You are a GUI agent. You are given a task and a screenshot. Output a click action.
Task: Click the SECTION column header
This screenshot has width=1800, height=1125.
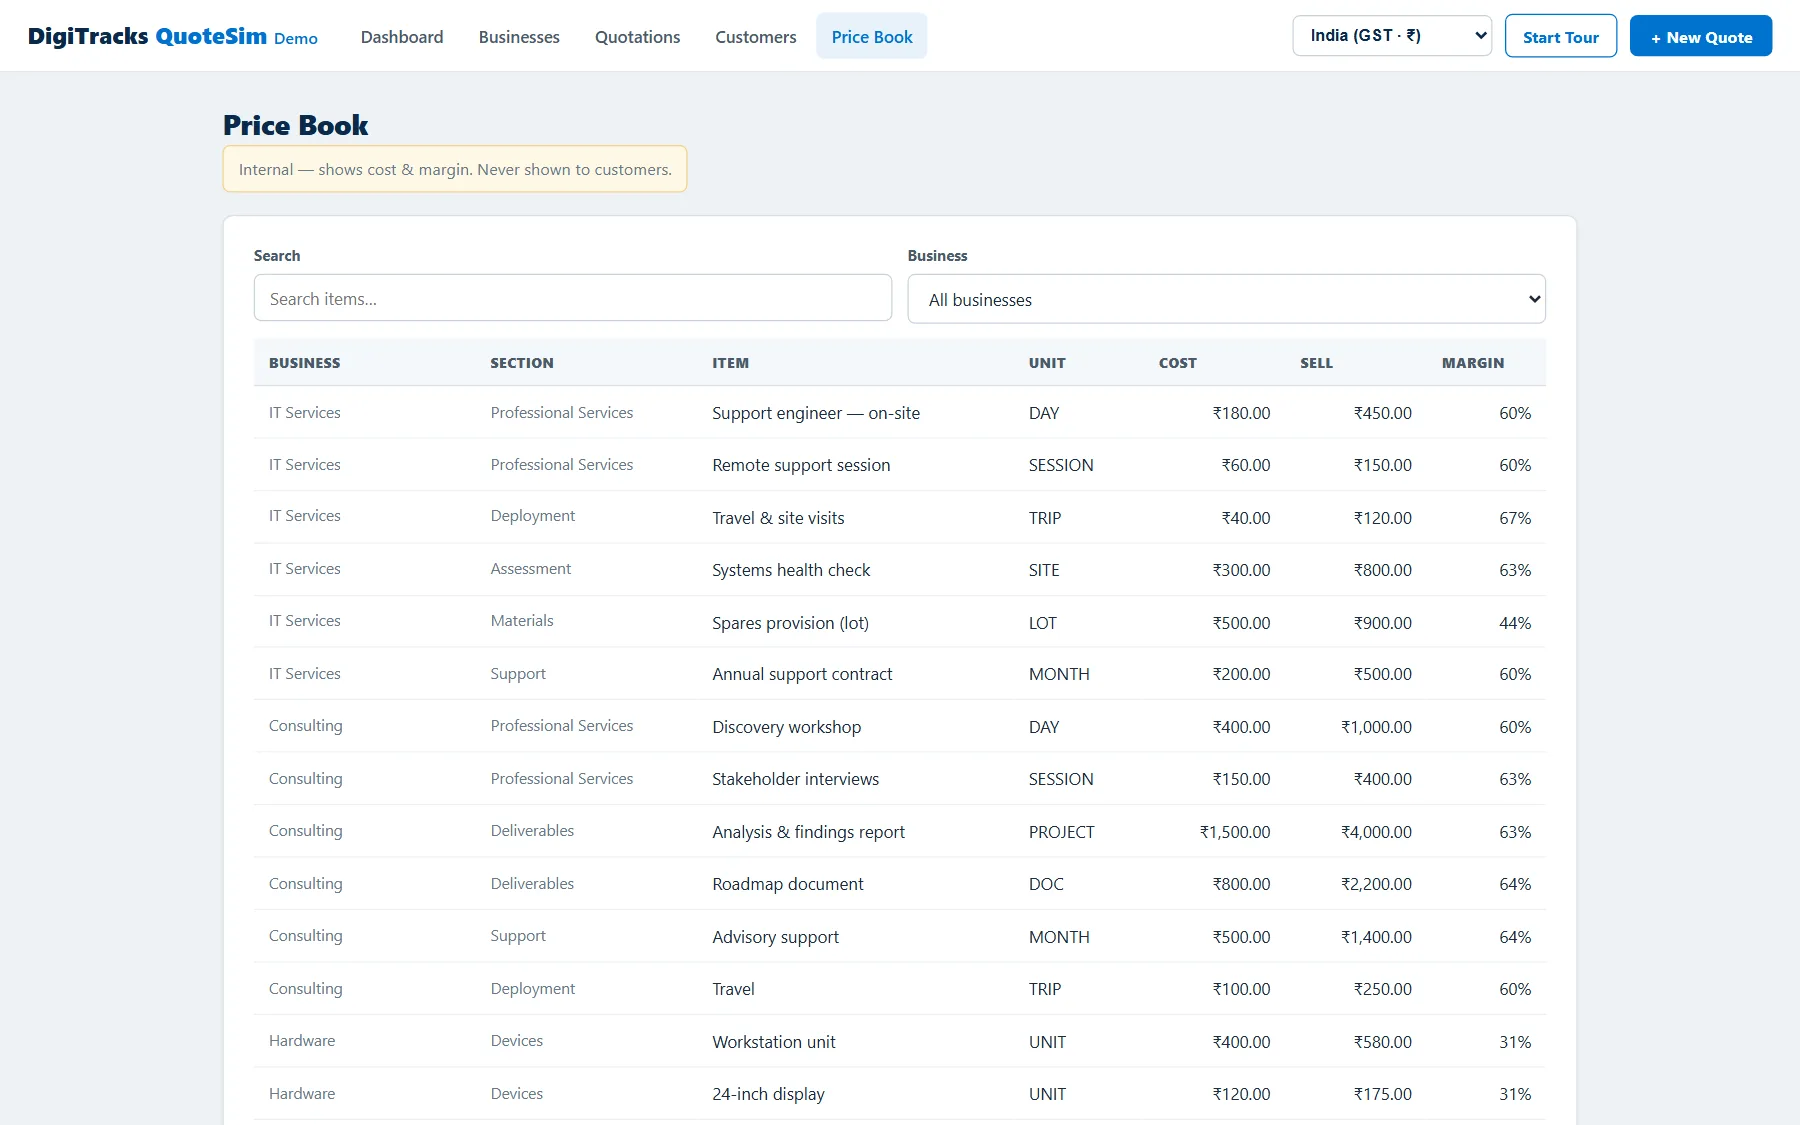pyautogui.click(x=522, y=363)
